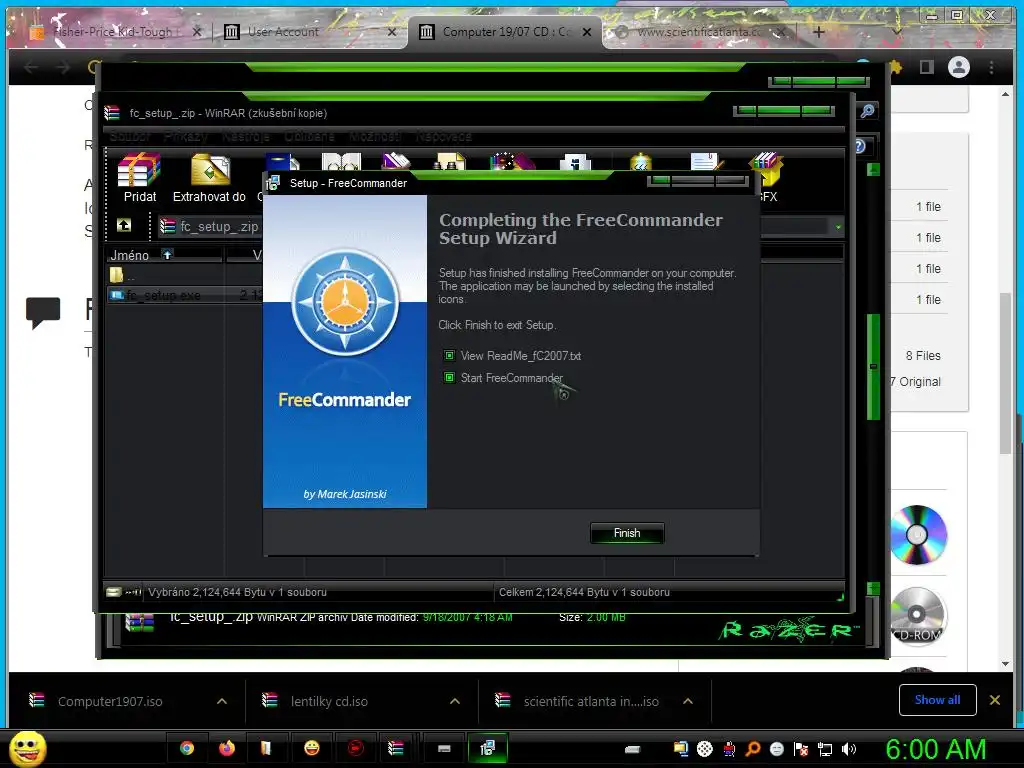Click the CD-ROM disc thumbnail on page
Viewport: 1024px width, 768px height.
pyautogui.click(x=917, y=616)
